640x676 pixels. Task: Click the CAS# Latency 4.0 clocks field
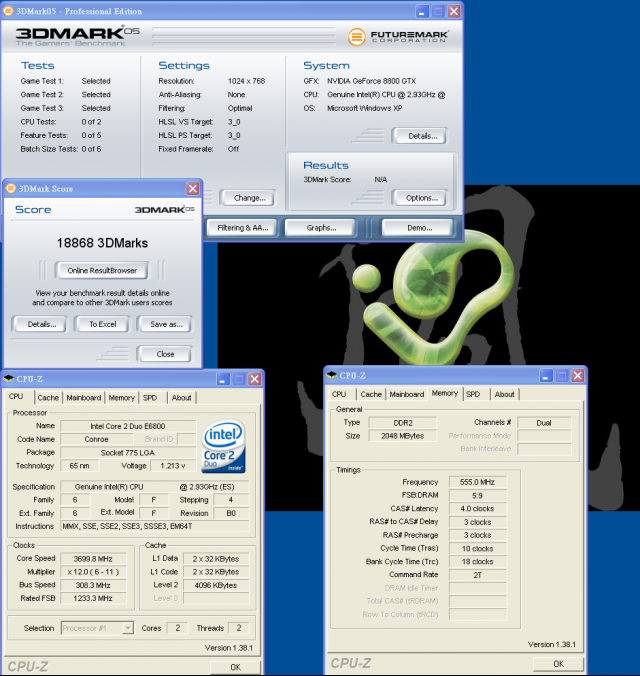point(477,509)
